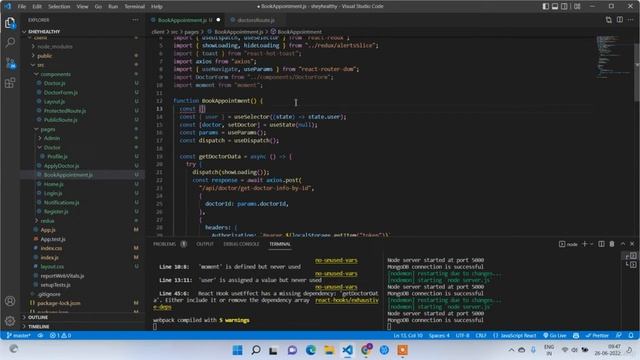Viewport: 640px width, 360px height.
Task: Split the terminal
Action: click(x=601, y=244)
